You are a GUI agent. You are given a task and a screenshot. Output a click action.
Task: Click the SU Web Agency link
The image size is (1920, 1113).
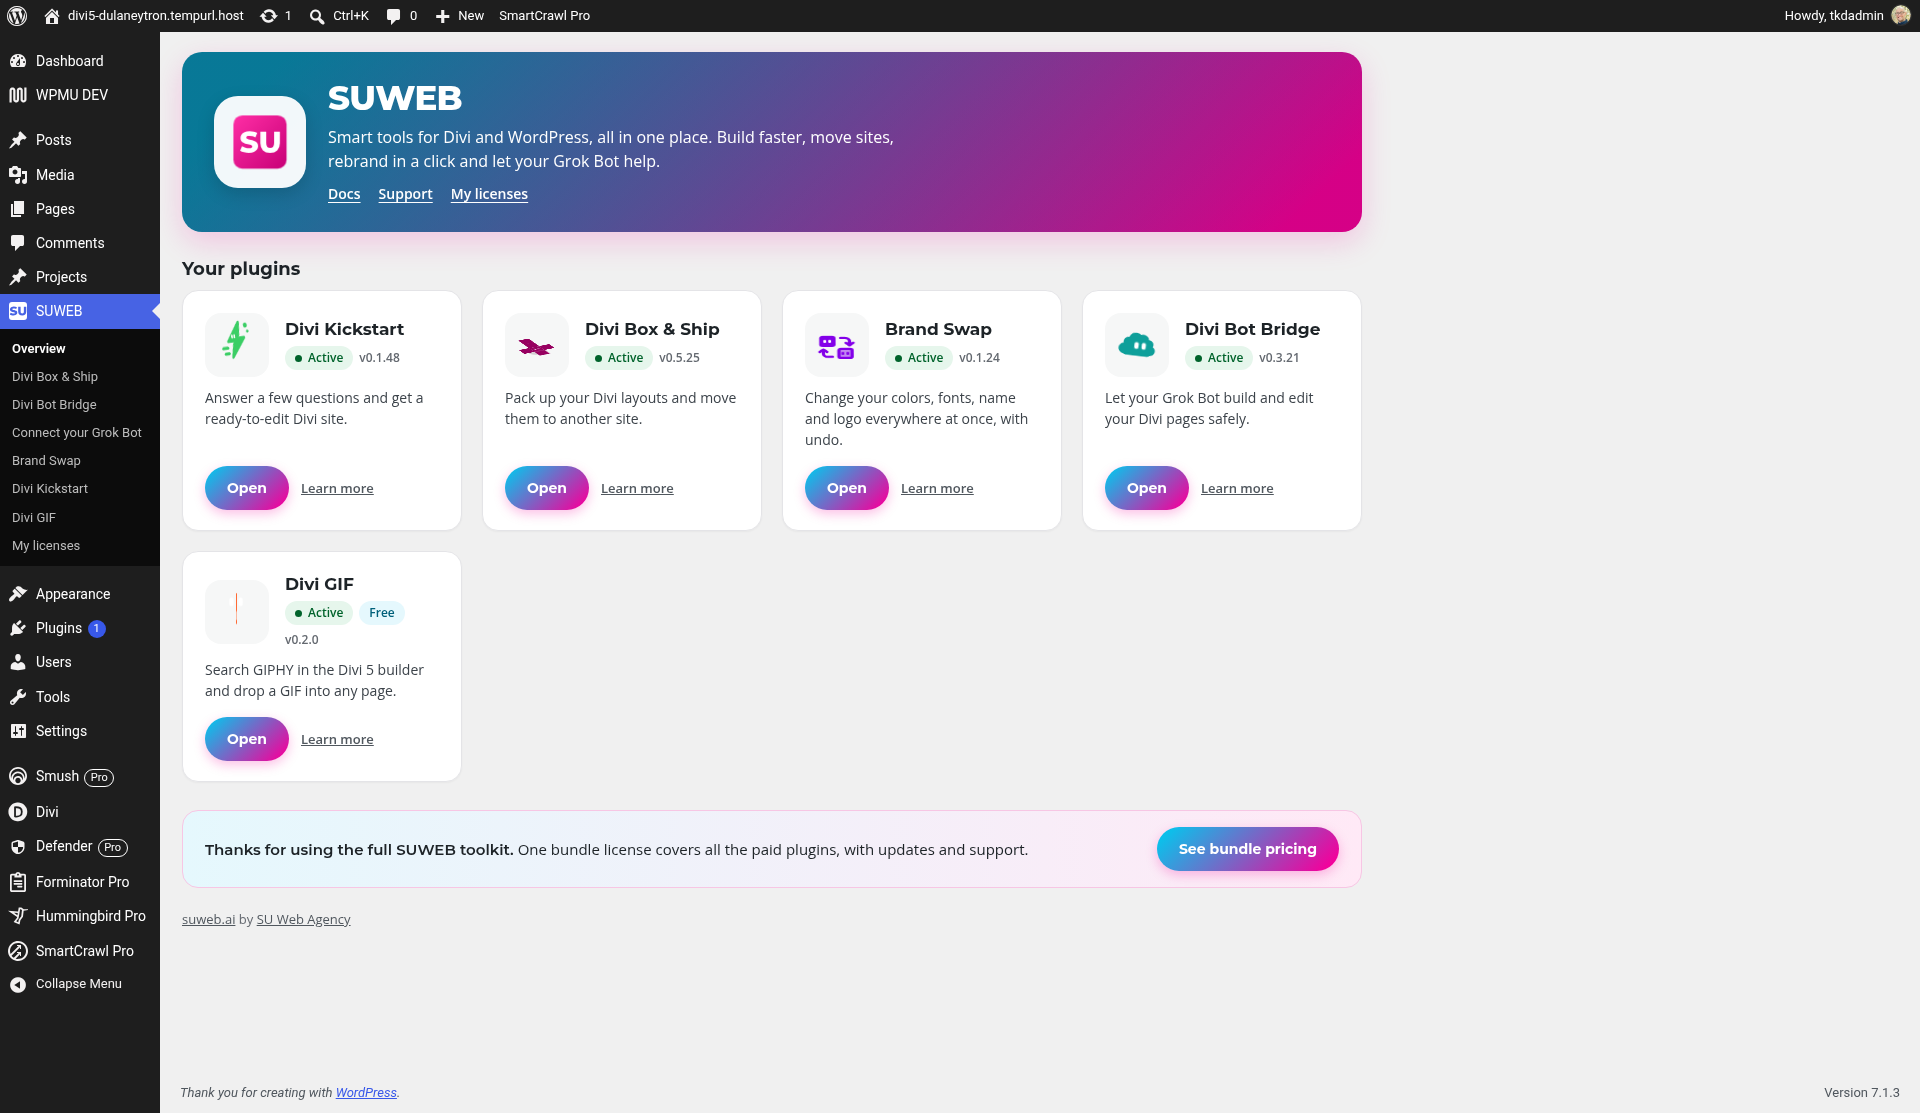coord(303,920)
